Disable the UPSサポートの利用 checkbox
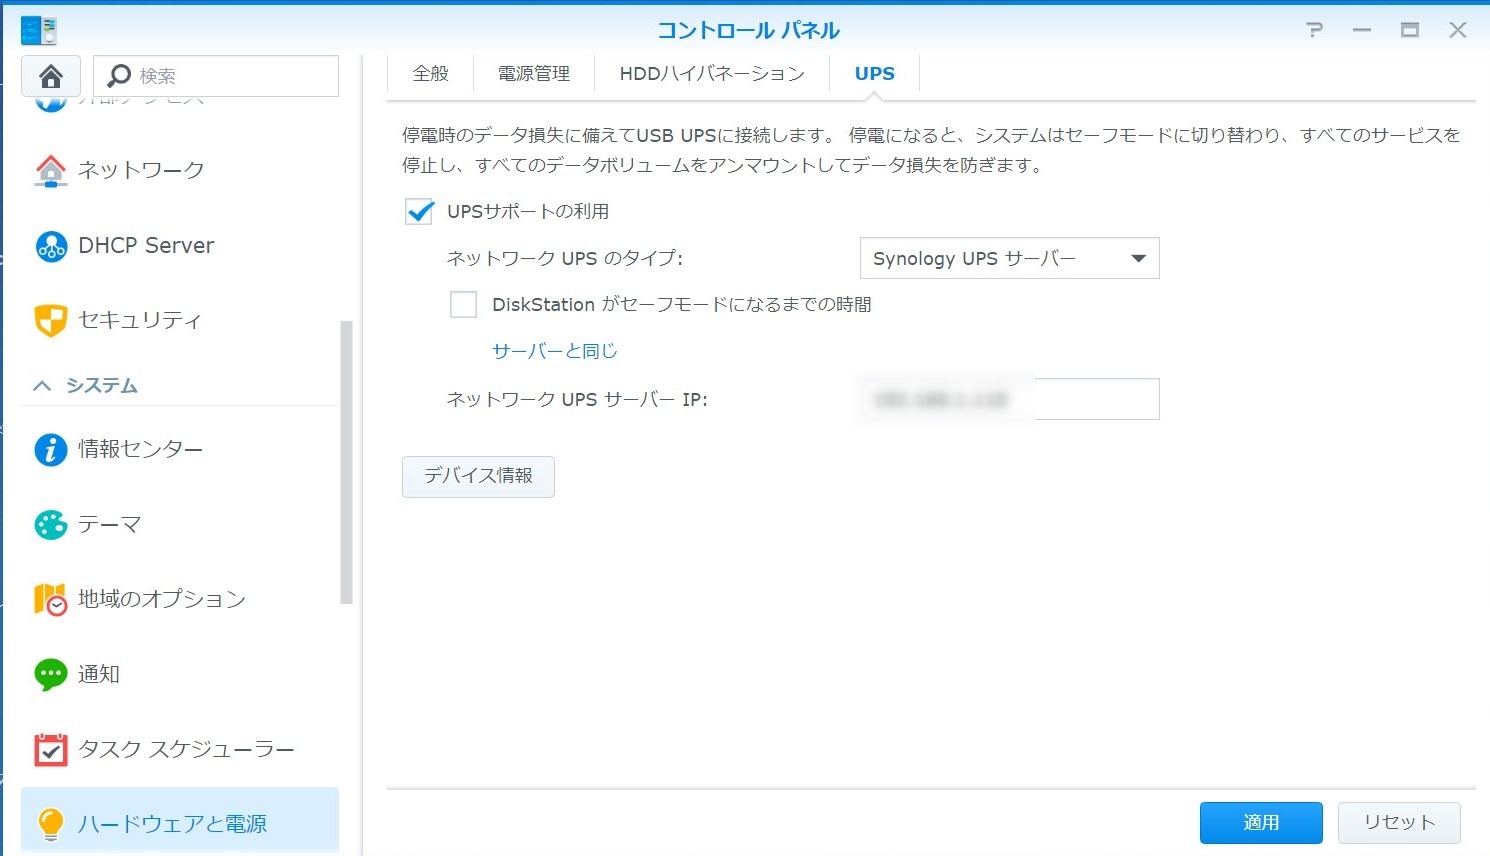The height and width of the screenshot is (856, 1490). tap(419, 211)
